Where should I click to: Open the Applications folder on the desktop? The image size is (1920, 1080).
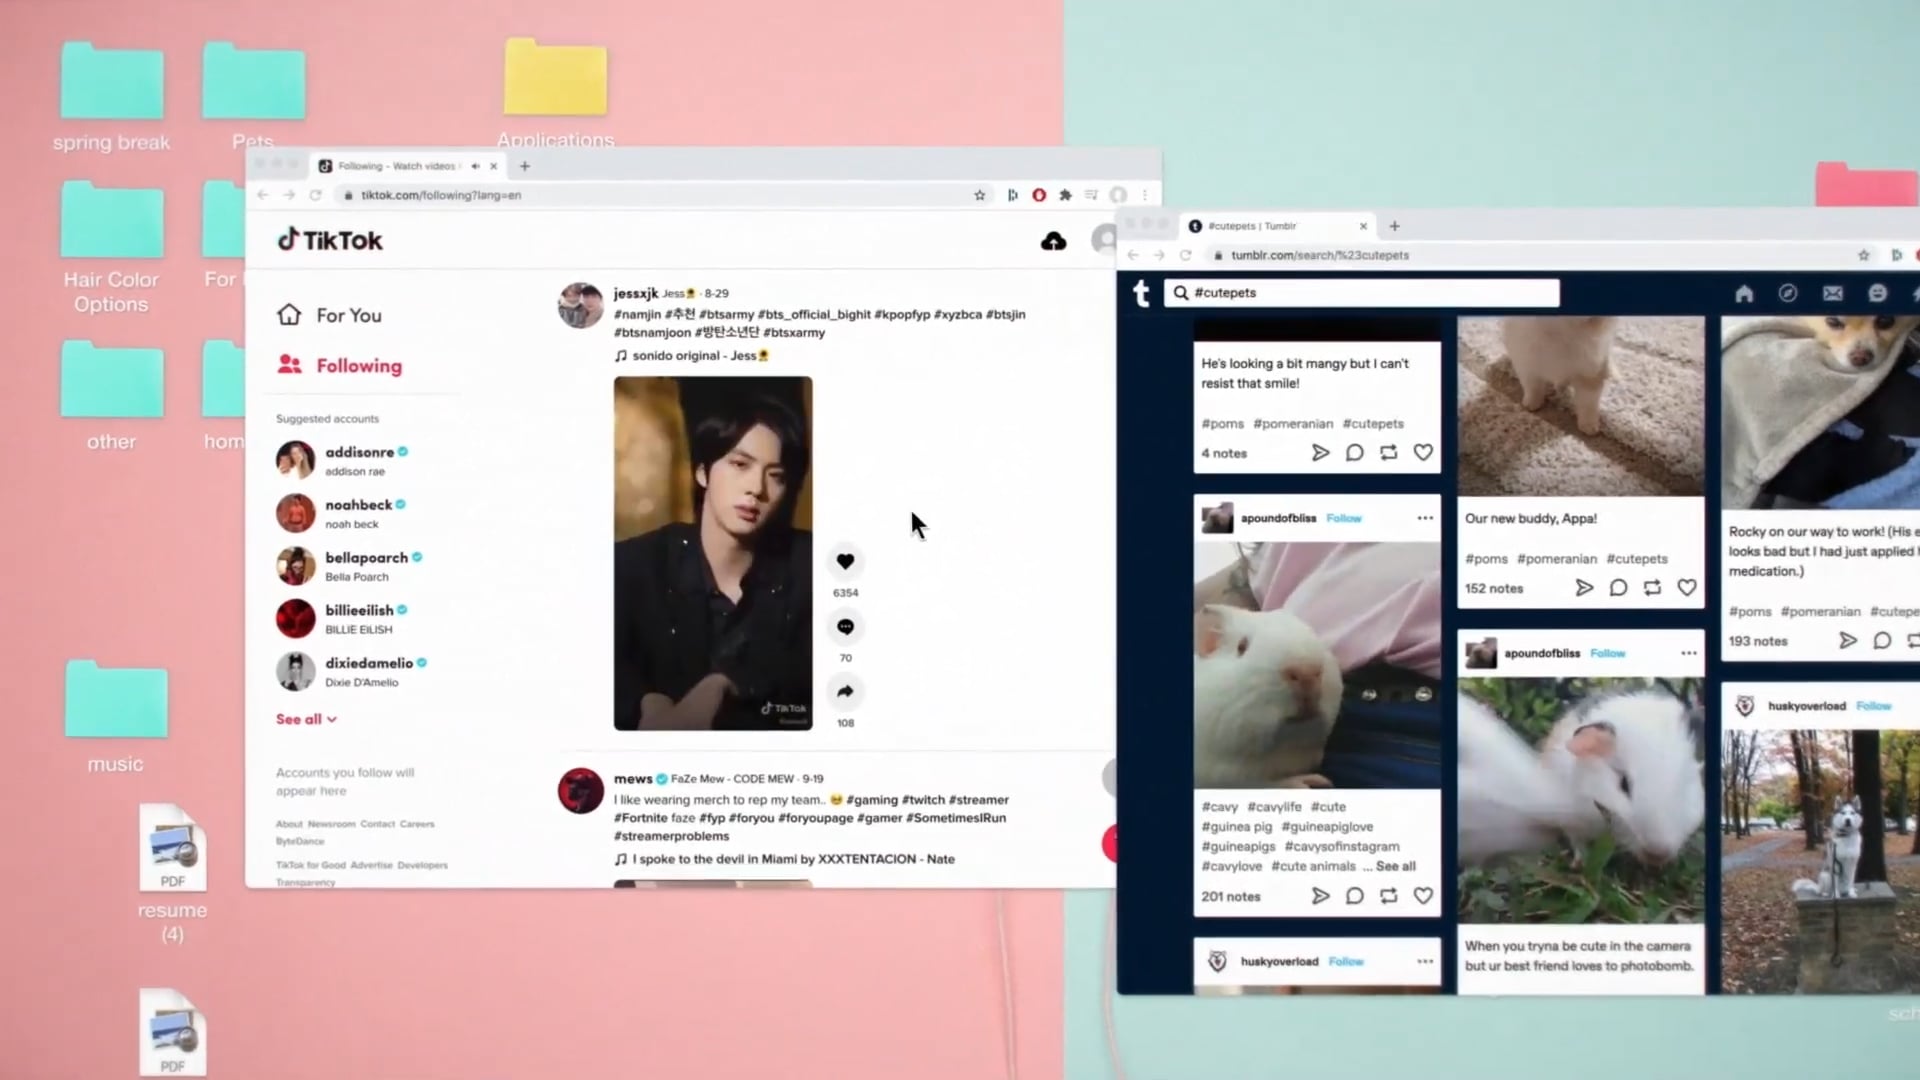tap(556, 93)
